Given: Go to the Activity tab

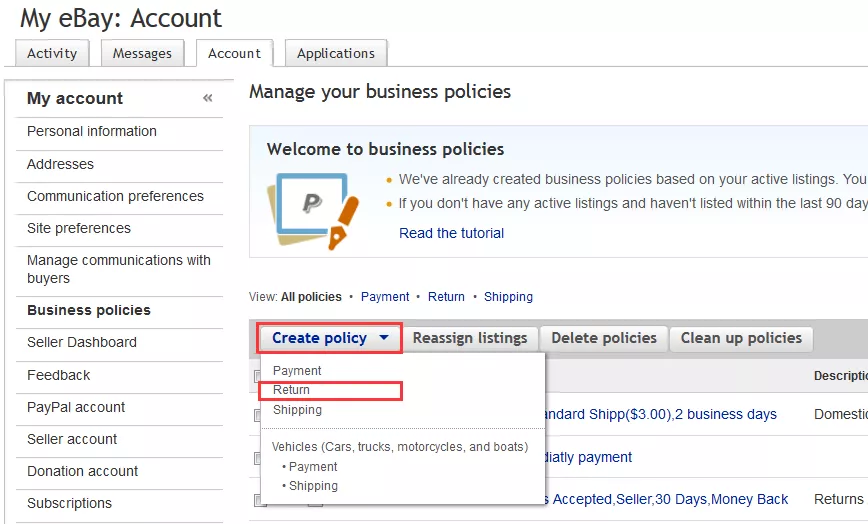Looking at the screenshot, I should 52,53.
